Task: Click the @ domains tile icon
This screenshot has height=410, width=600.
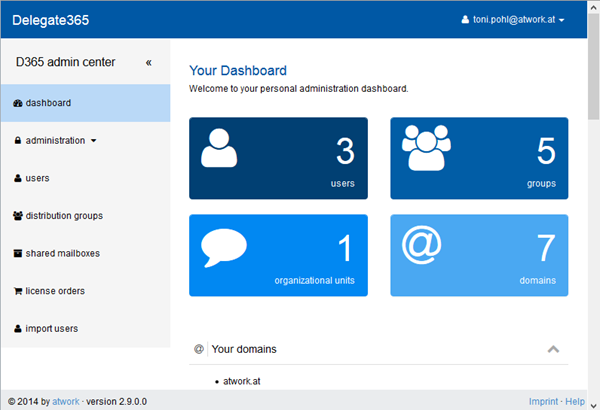Action: (x=421, y=246)
